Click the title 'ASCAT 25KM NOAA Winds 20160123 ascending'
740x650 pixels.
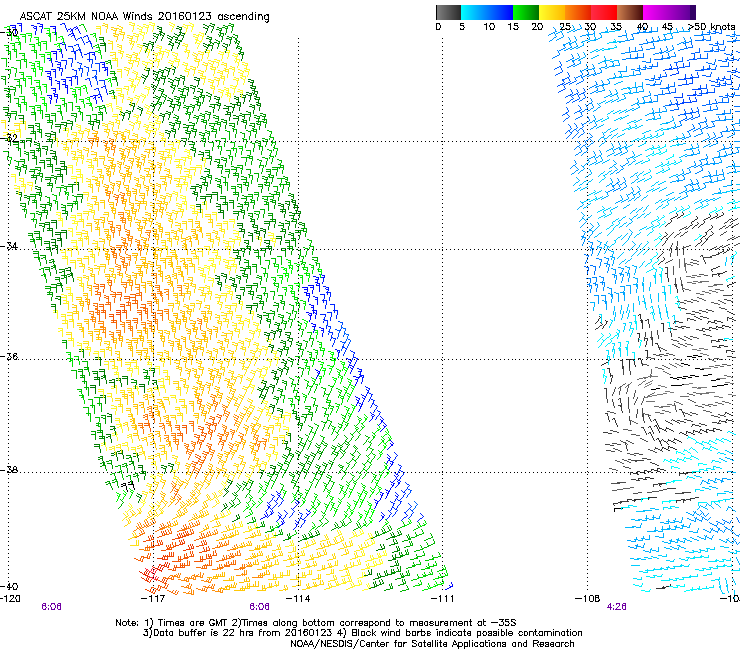[144, 17]
